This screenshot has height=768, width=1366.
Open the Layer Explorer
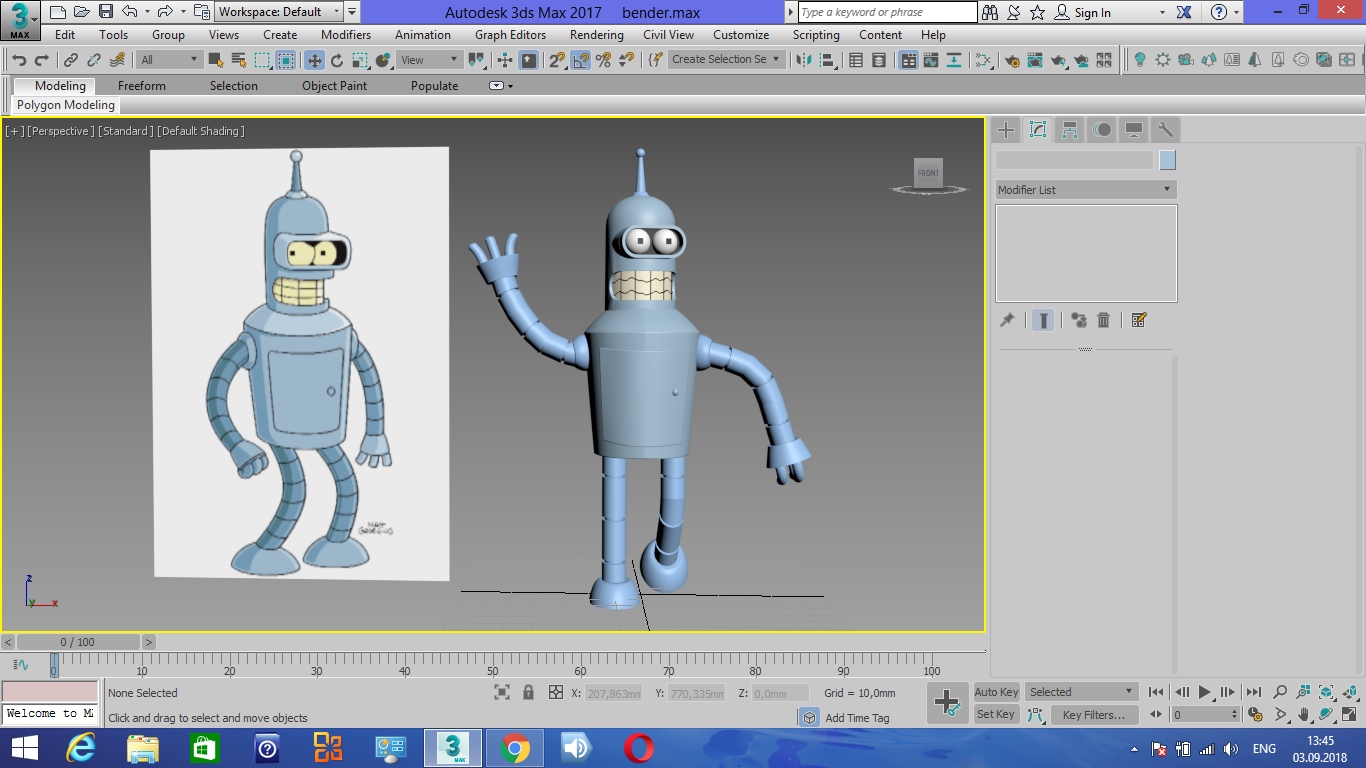879,60
